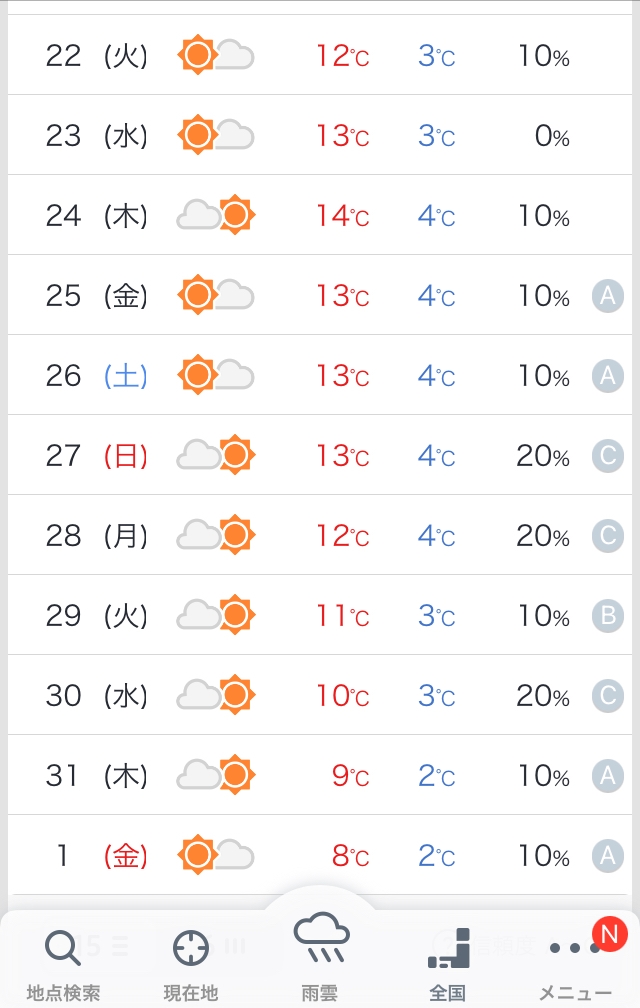Tap the A reliability badge for 25 (金)
The height and width of the screenshot is (1008, 640).
tap(608, 296)
